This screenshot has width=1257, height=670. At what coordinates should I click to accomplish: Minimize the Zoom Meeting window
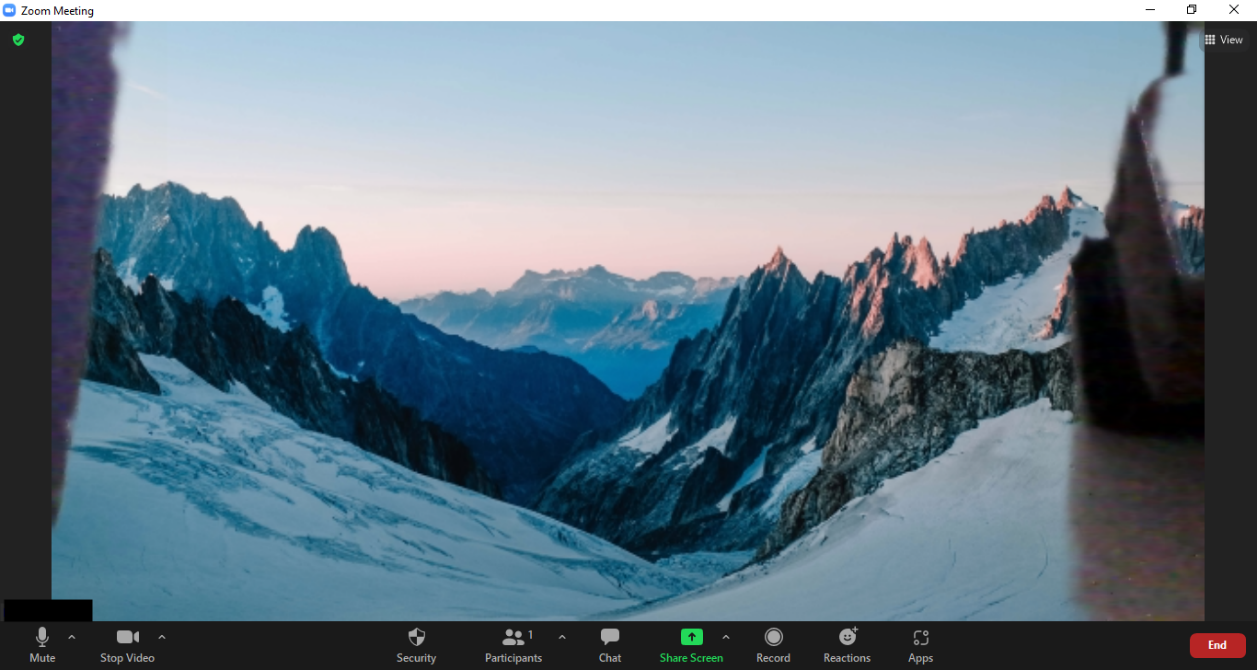point(1150,10)
